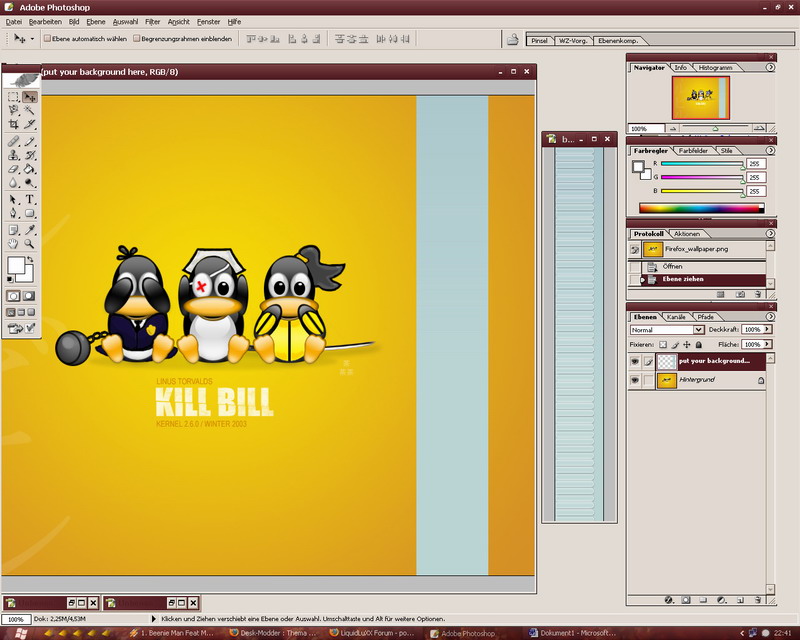Viewport: 800px width, 640px height.
Task: Open the Datei menu
Action: click(14, 22)
